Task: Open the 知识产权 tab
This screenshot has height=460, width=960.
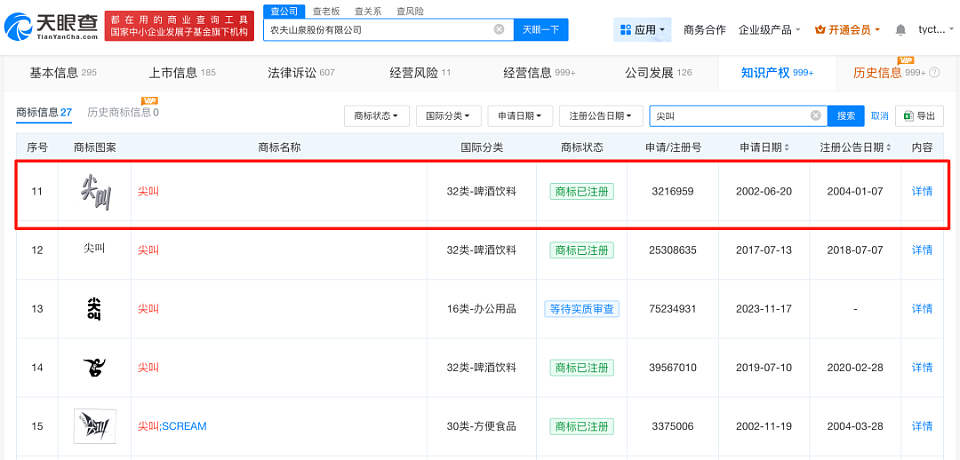Action: (777, 73)
